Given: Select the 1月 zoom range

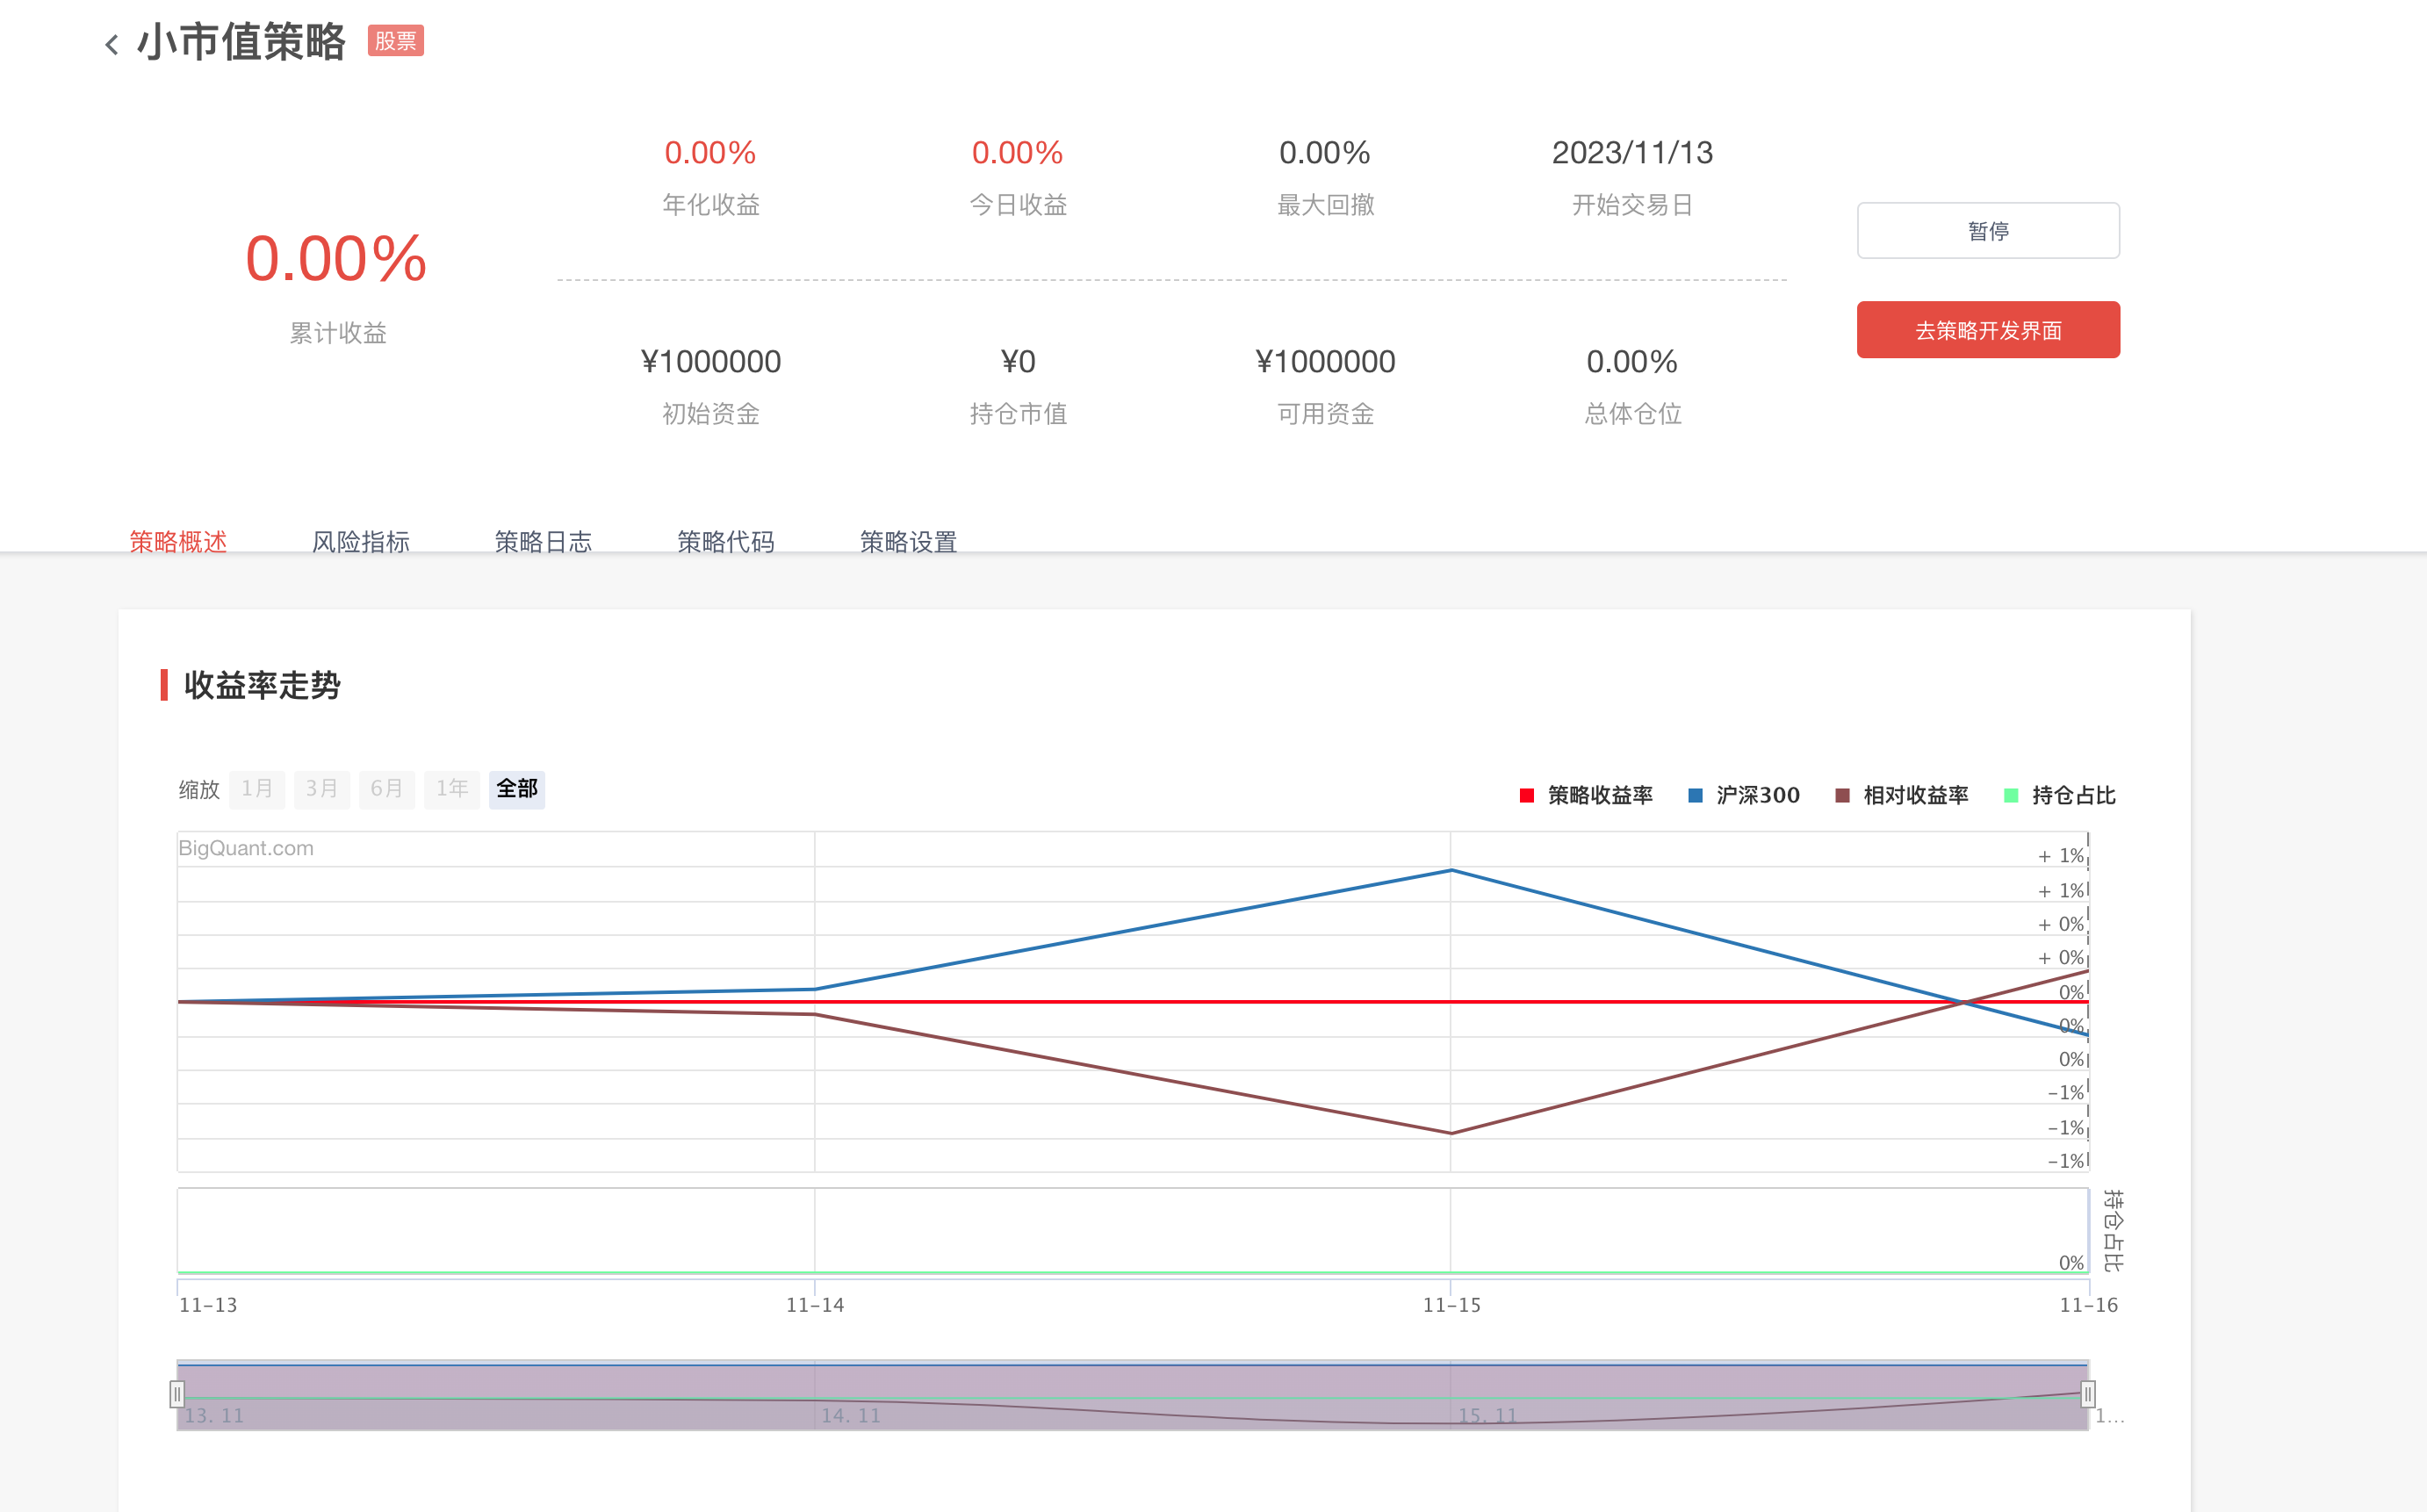Looking at the screenshot, I should coord(256,789).
